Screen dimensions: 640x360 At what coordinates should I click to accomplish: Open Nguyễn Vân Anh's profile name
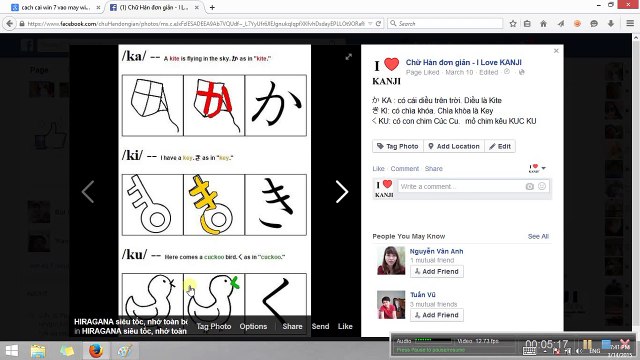(x=436, y=251)
